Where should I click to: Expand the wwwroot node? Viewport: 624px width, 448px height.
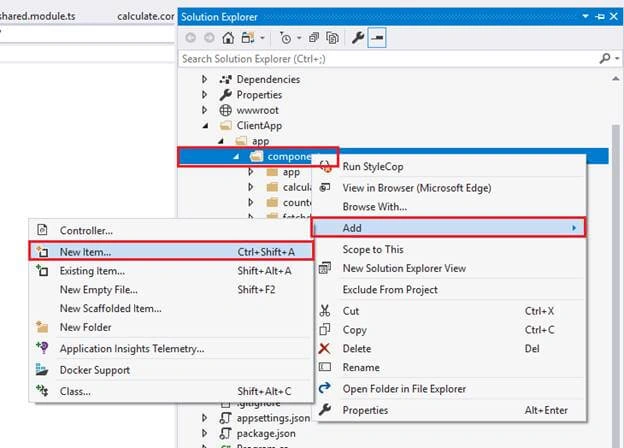tap(205, 110)
